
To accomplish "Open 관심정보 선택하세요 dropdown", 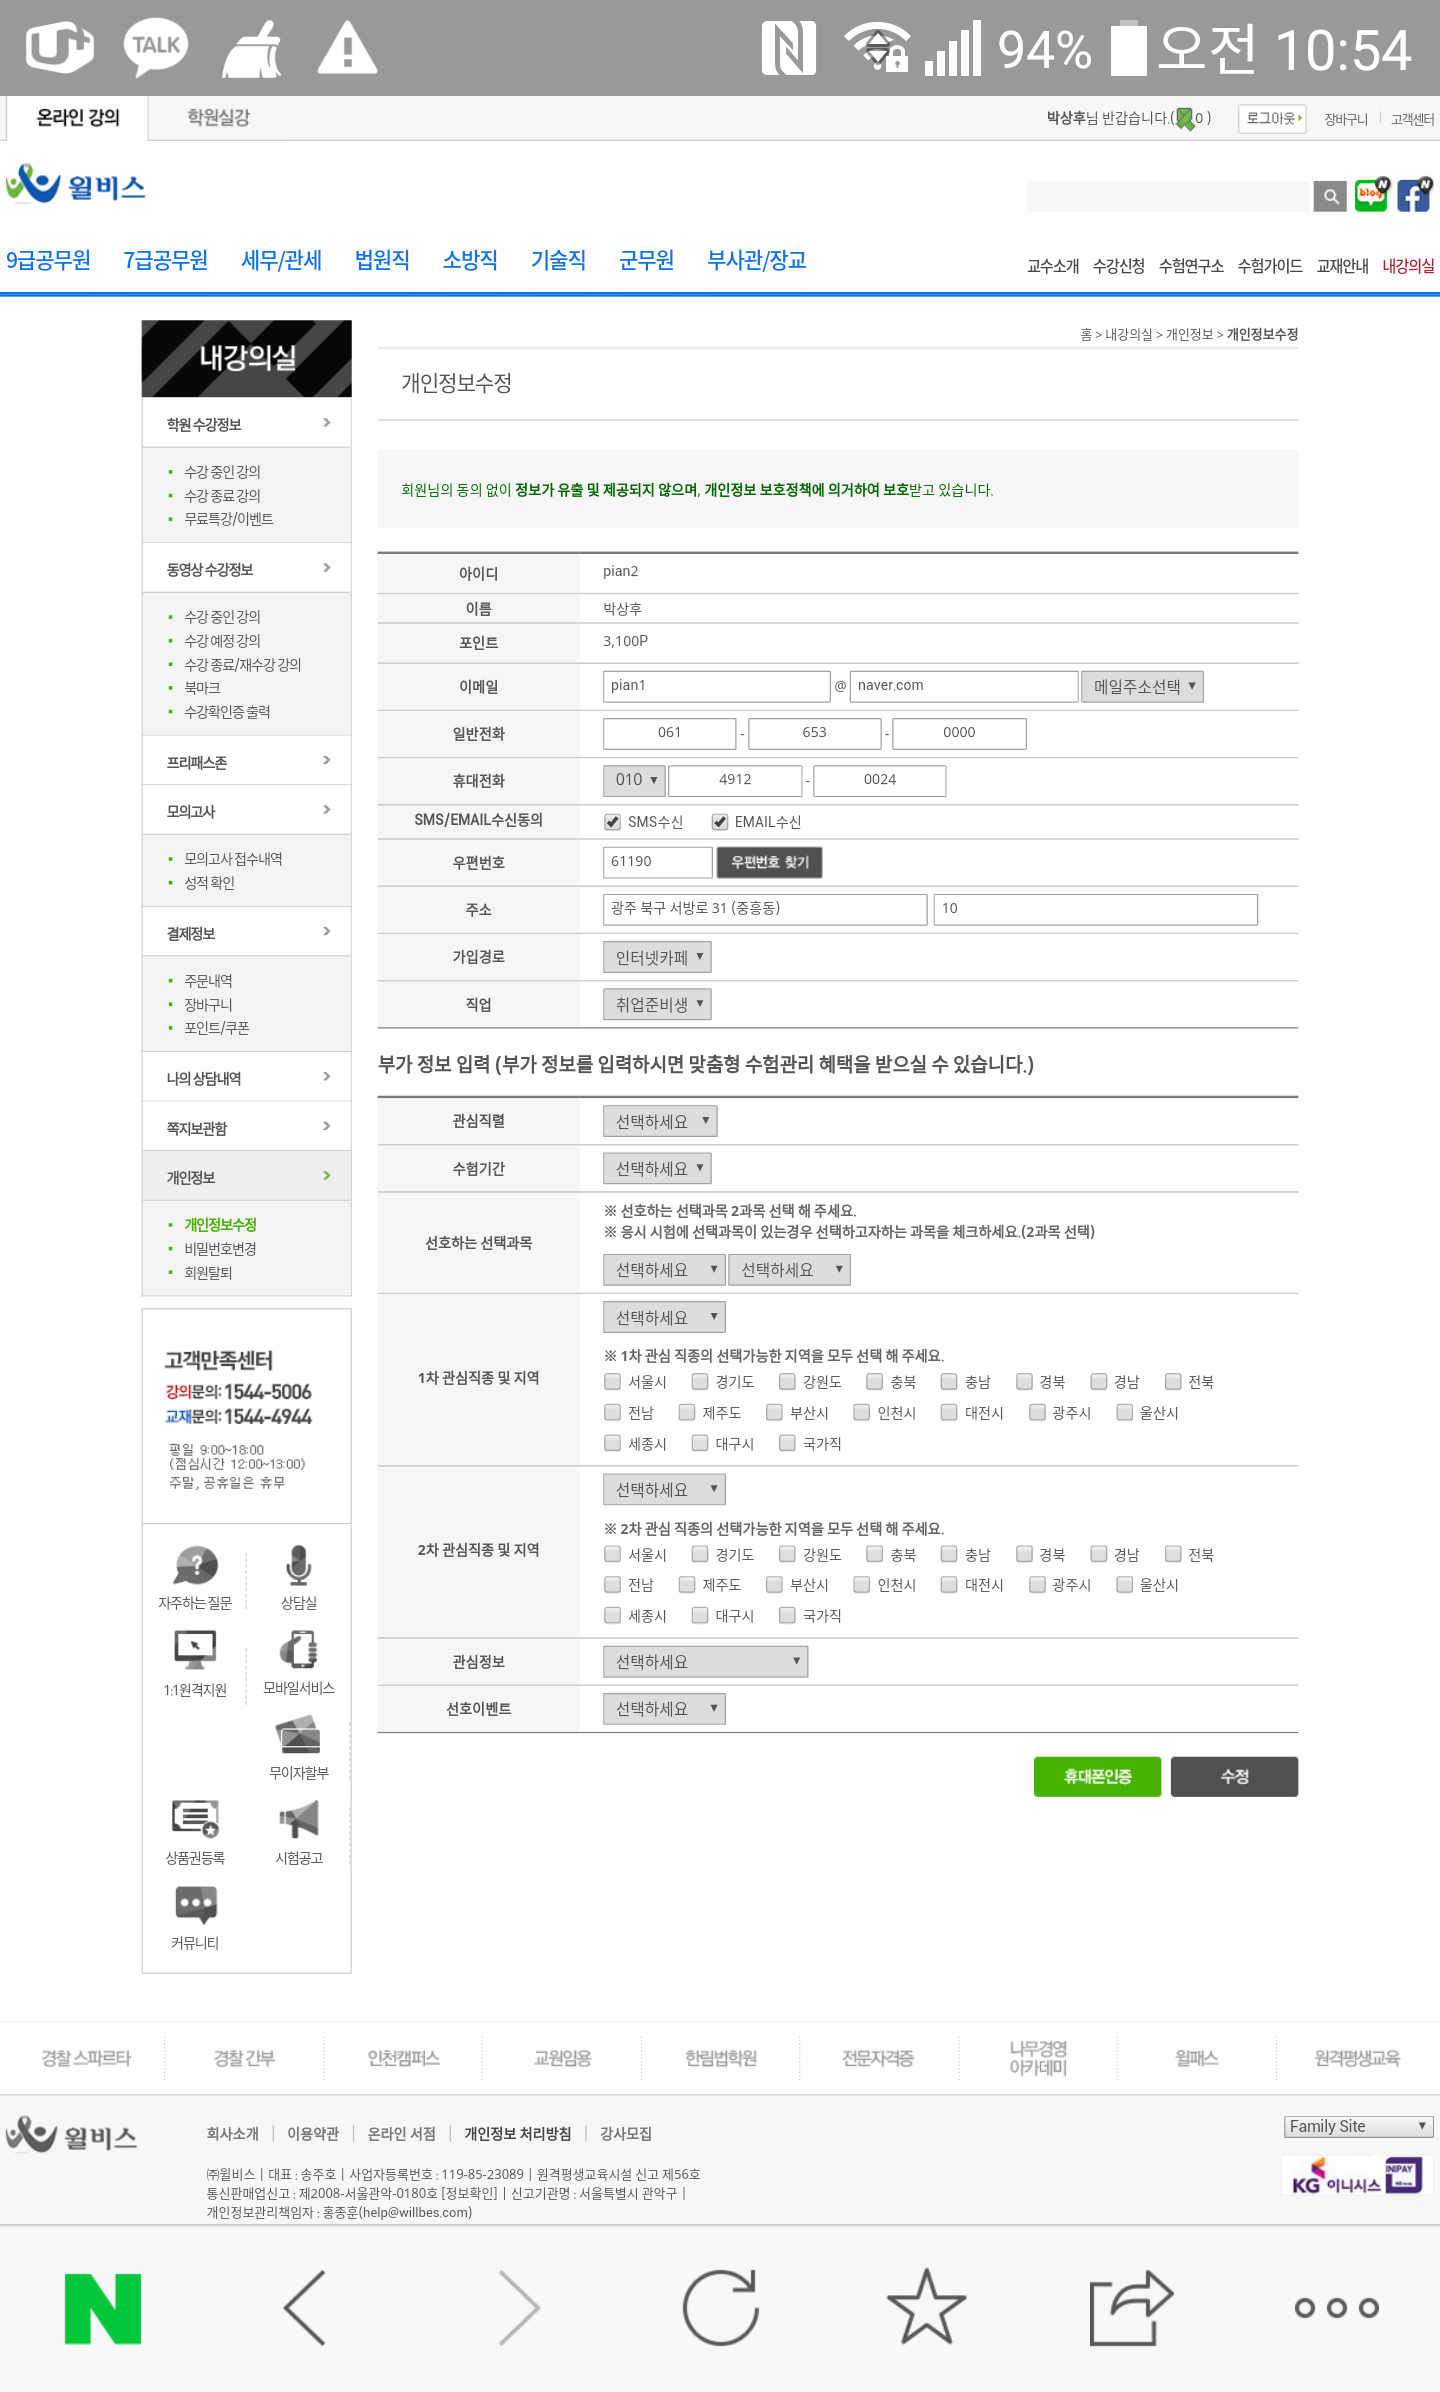I will pos(705,1661).
